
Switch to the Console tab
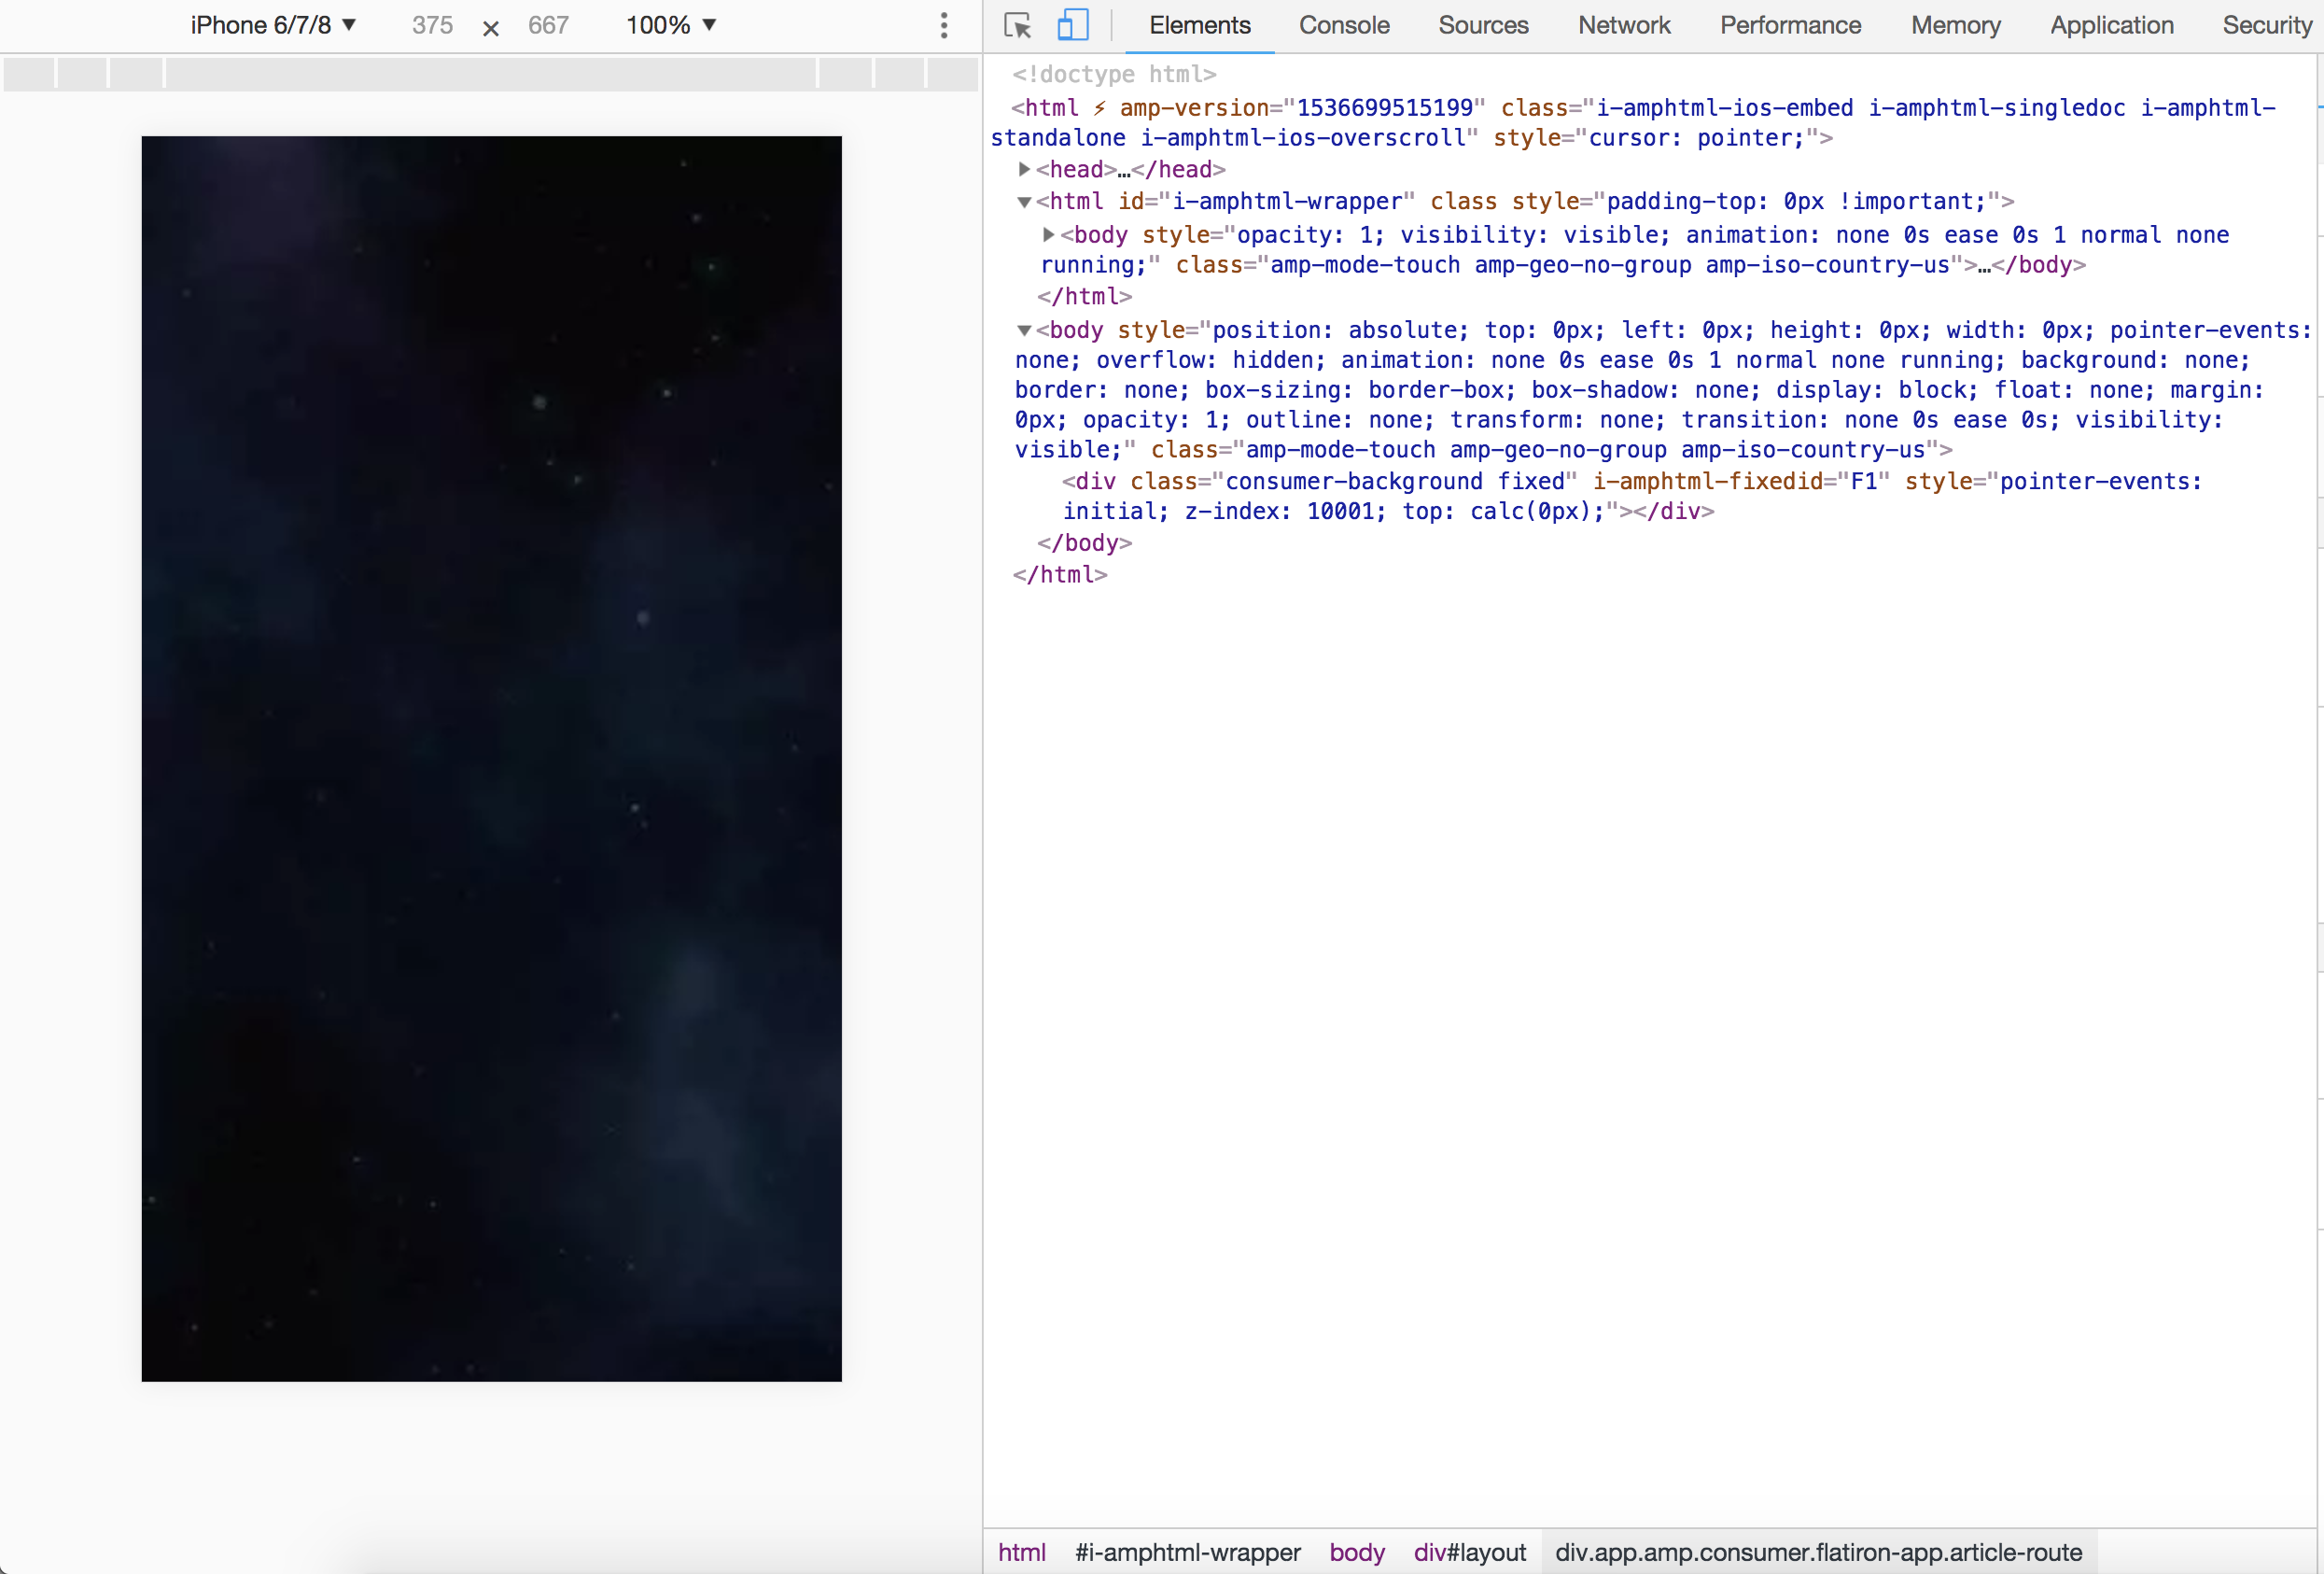pyautogui.click(x=1344, y=26)
